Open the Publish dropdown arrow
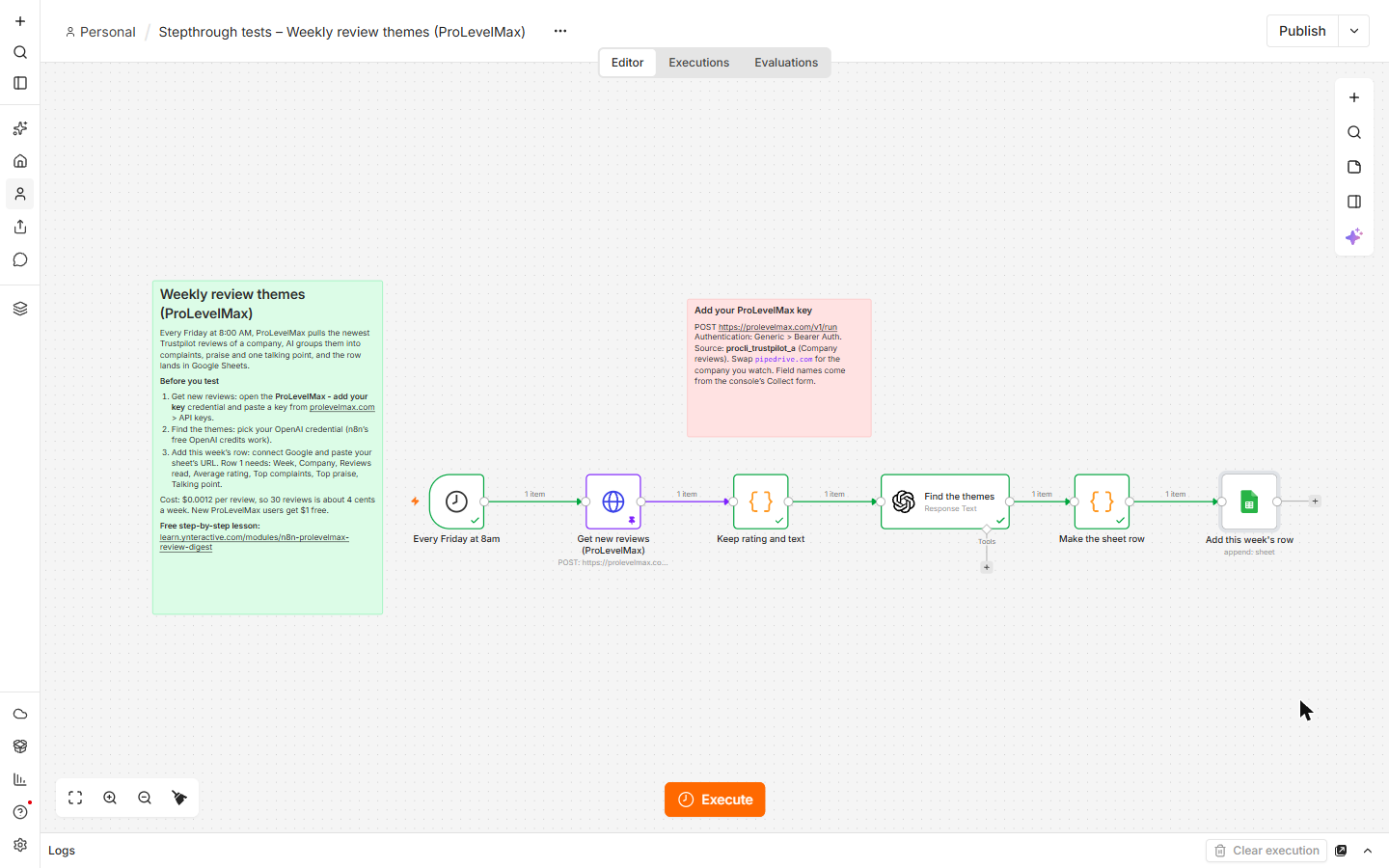 1353,31
